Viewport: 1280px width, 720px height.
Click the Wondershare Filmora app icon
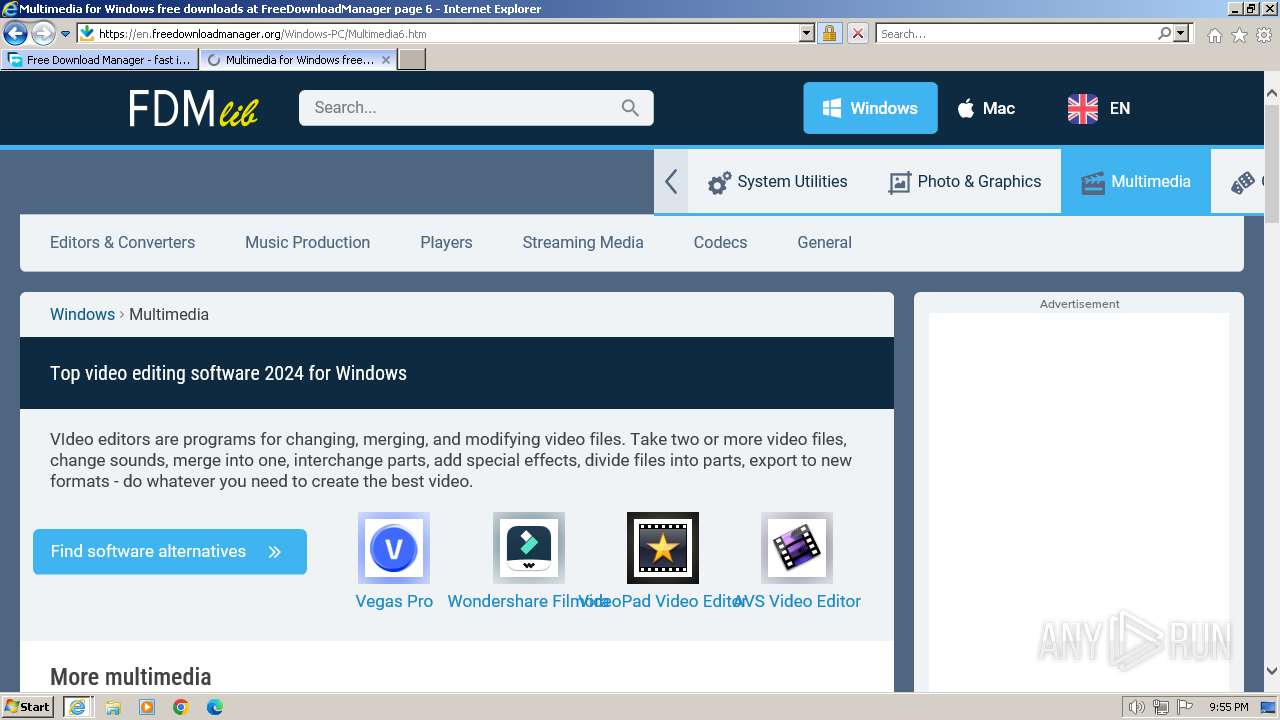coord(529,548)
